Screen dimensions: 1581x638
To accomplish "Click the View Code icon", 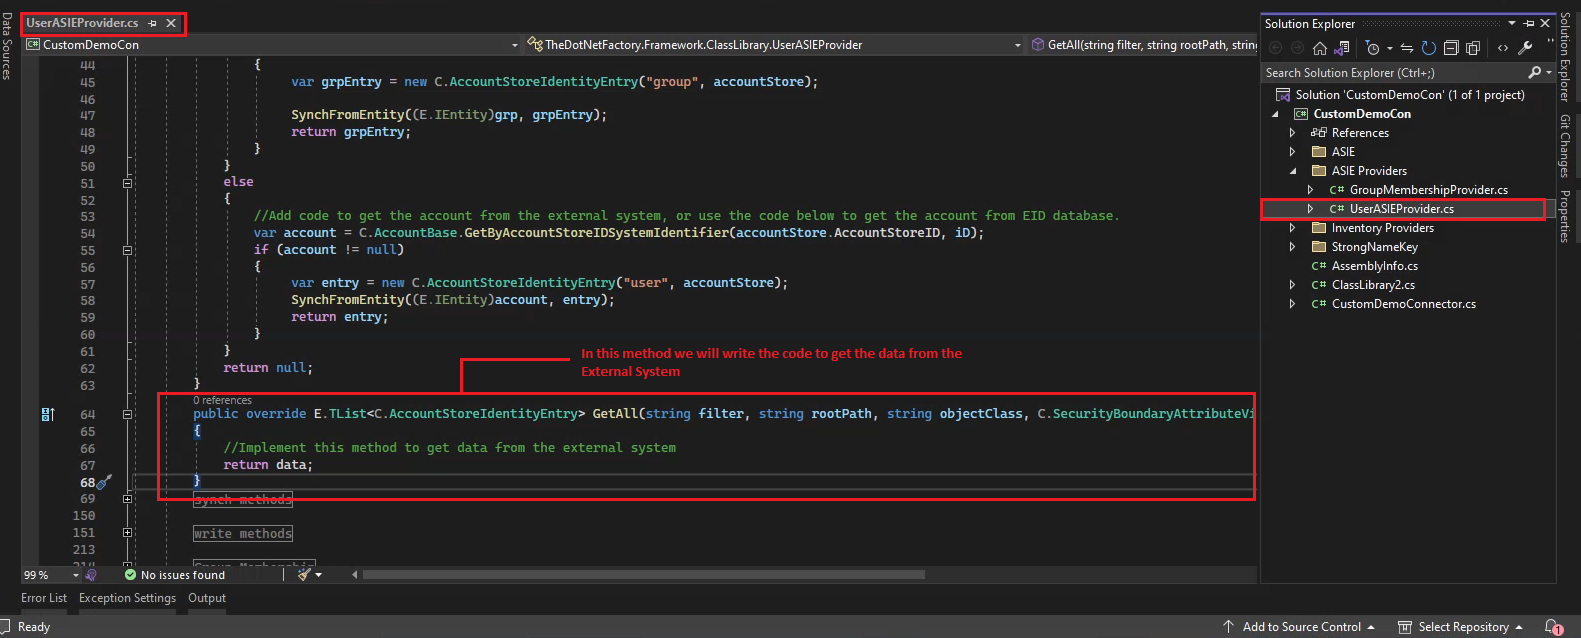I will pyautogui.click(x=1503, y=48).
